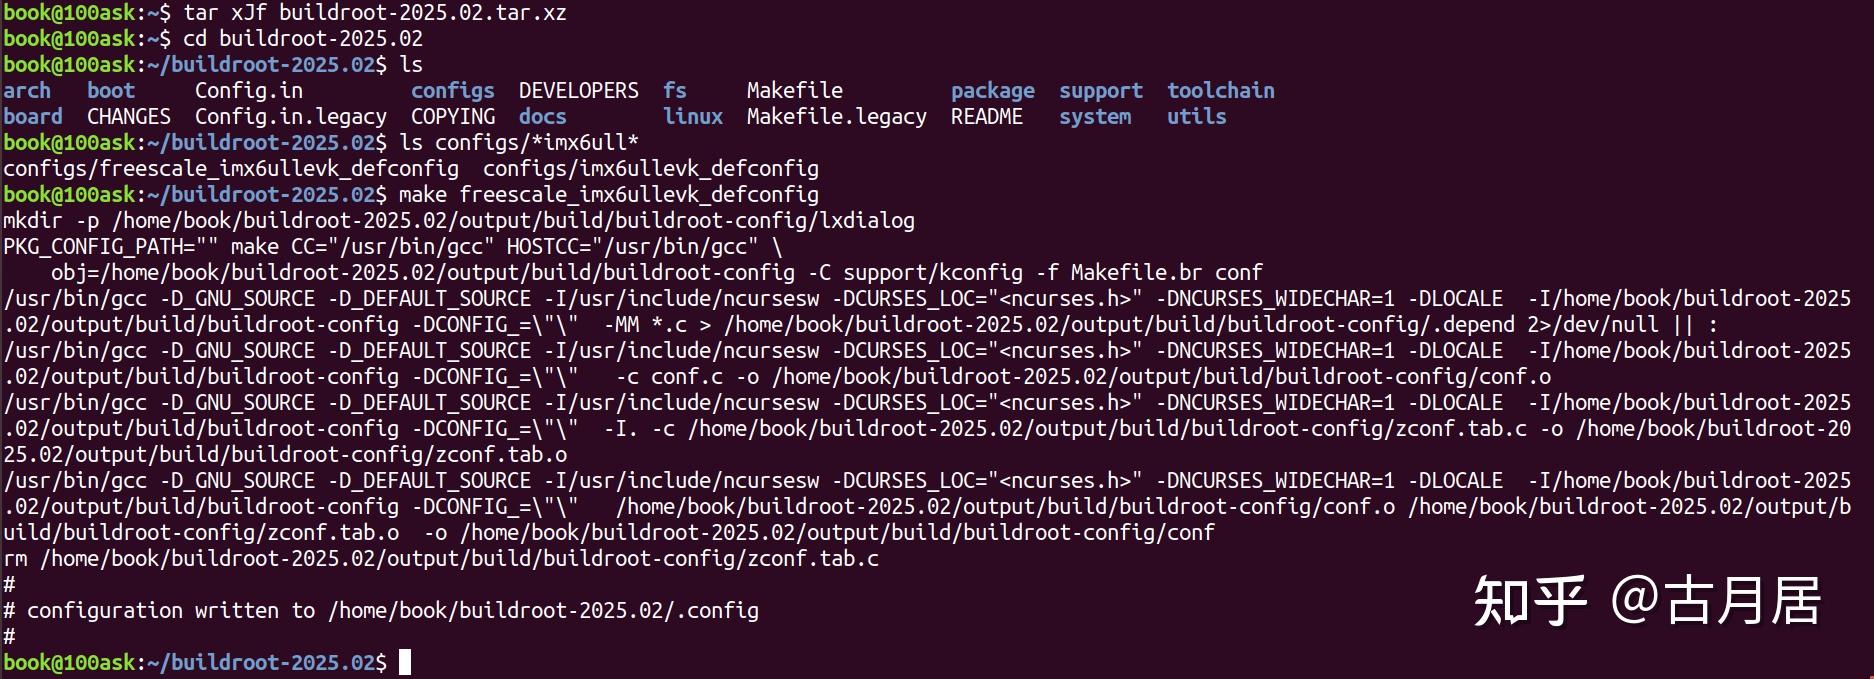Click the Config.in.legacy file name
Viewport: 1874px width, 679px height.
(290, 117)
